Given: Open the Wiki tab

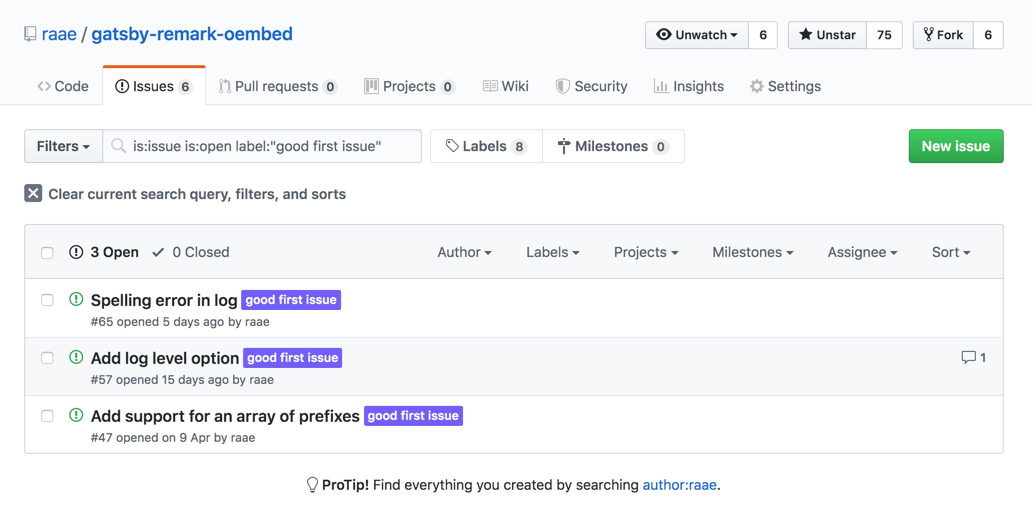Looking at the screenshot, I should pos(506,86).
